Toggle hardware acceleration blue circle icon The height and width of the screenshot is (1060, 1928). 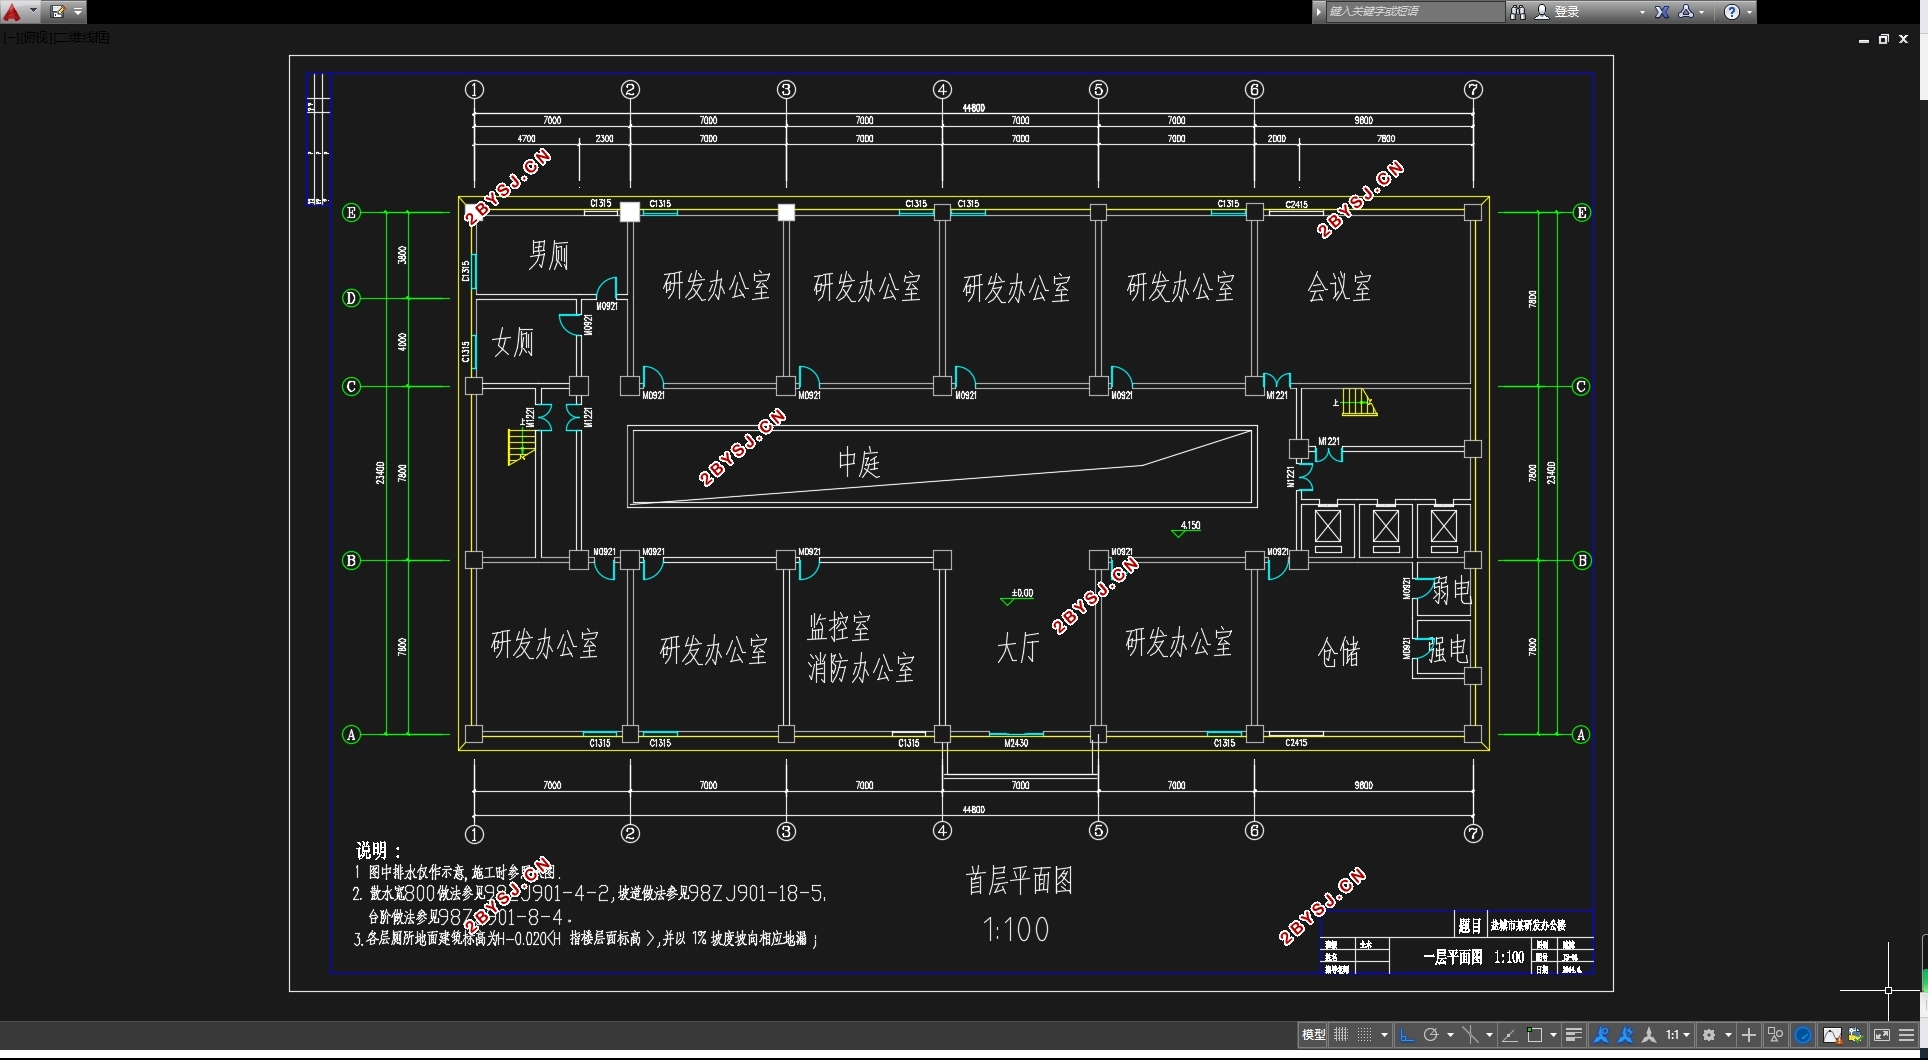[x=1803, y=1035]
